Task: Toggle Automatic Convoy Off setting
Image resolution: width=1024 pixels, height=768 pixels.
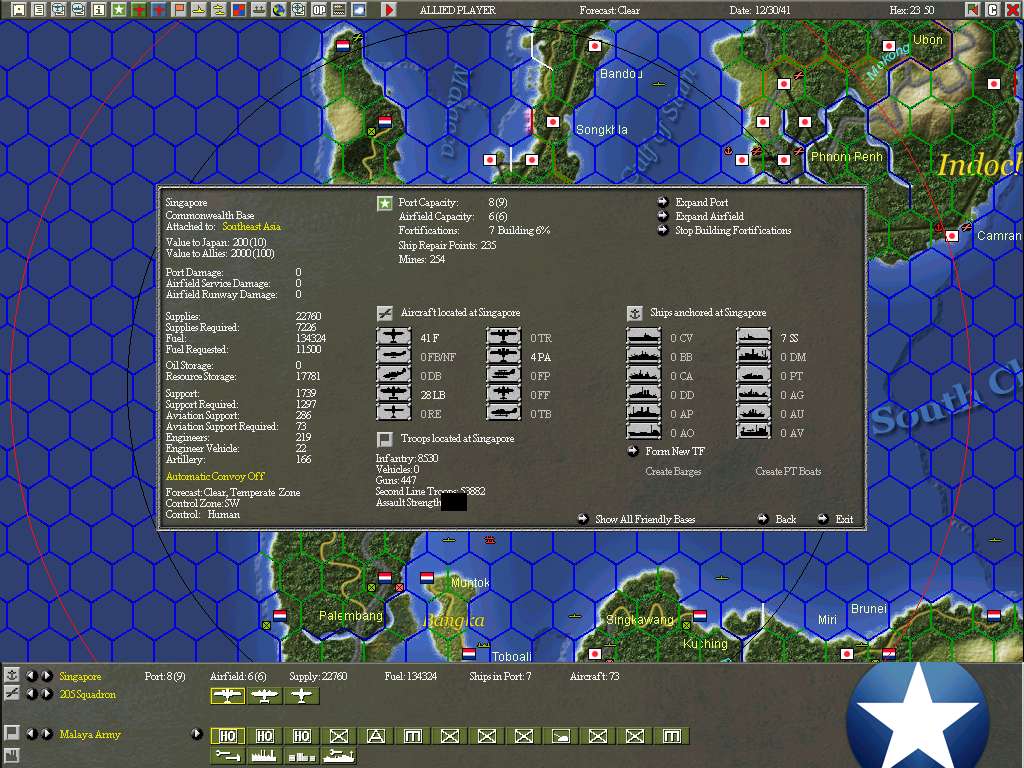Action: [x=215, y=476]
